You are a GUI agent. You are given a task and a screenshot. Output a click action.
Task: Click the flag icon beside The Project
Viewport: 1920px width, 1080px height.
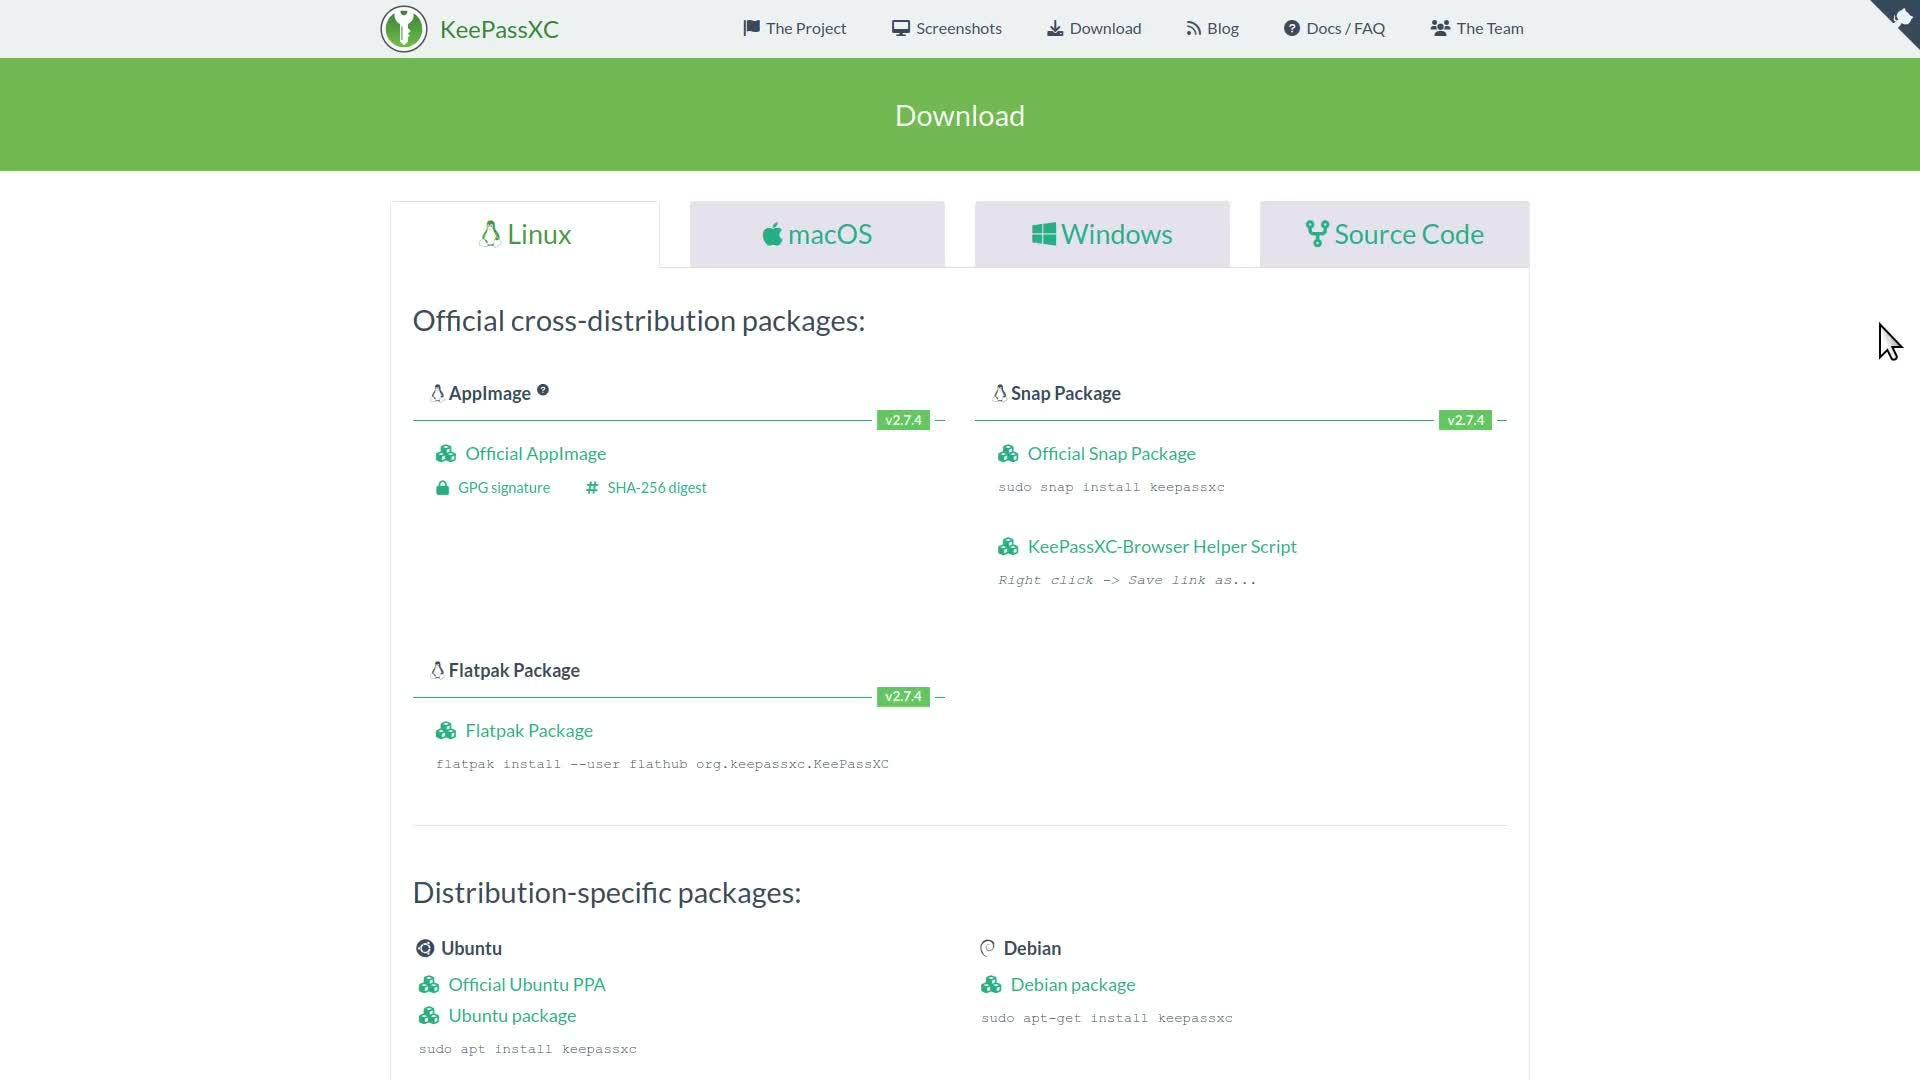(751, 28)
